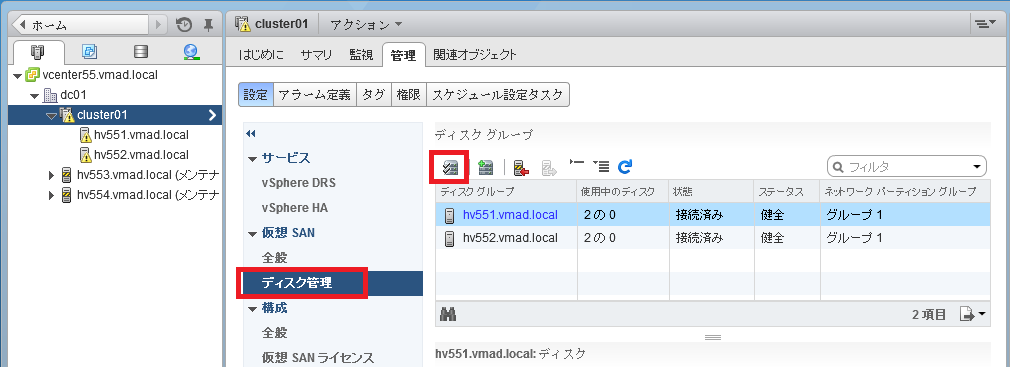Open navigator history clock icon
1010x367 pixels.
click(x=184, y=24)
